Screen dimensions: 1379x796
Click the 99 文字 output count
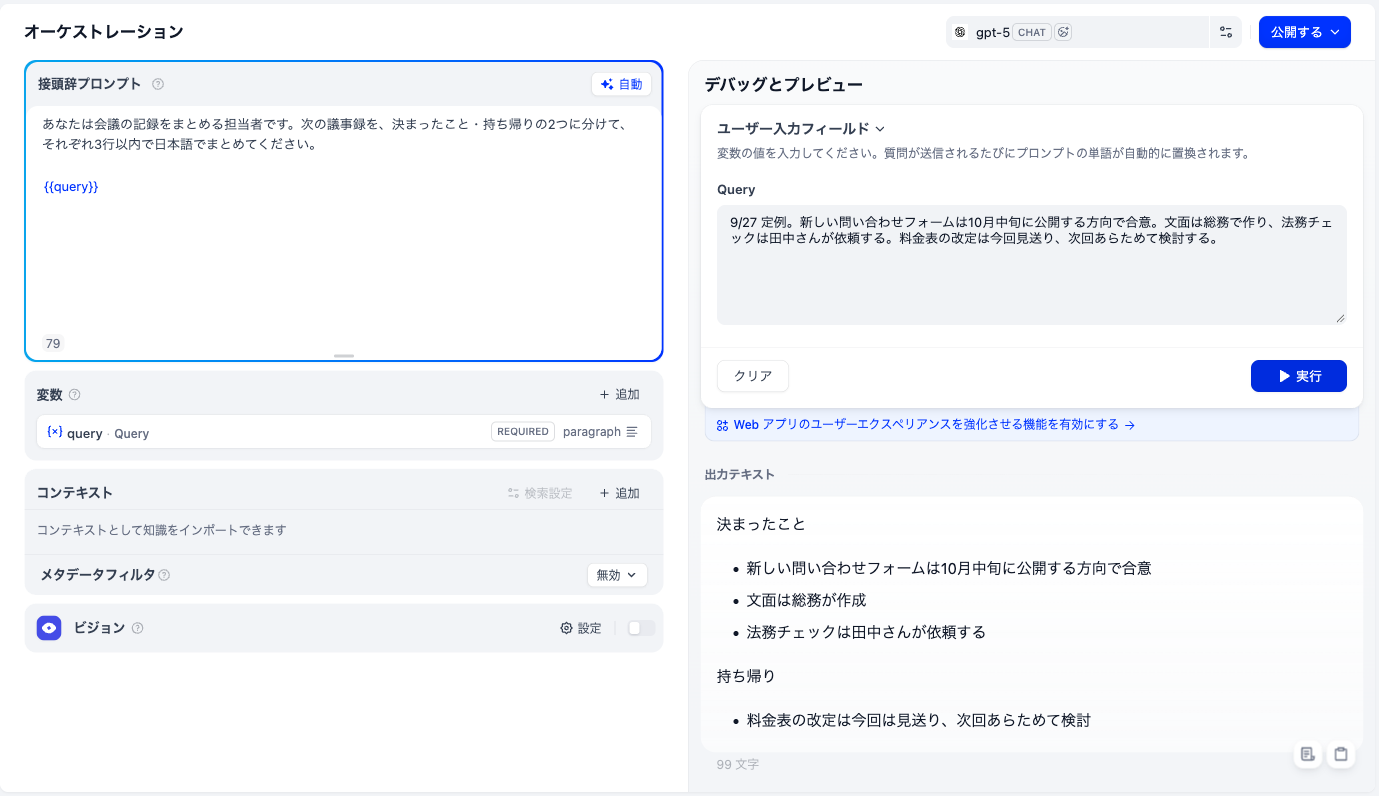point(738,764)
